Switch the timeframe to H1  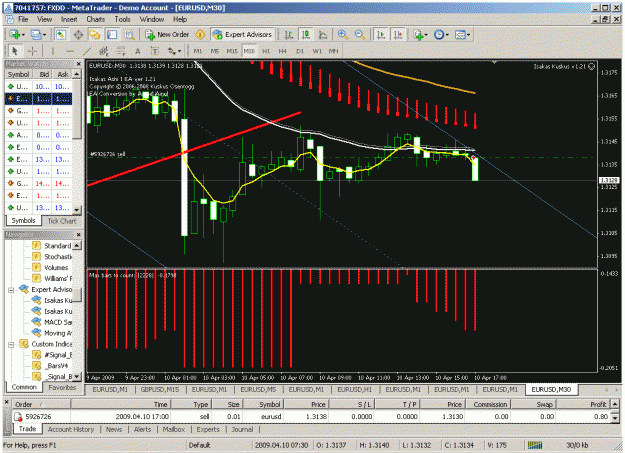[x=266, y=51]
